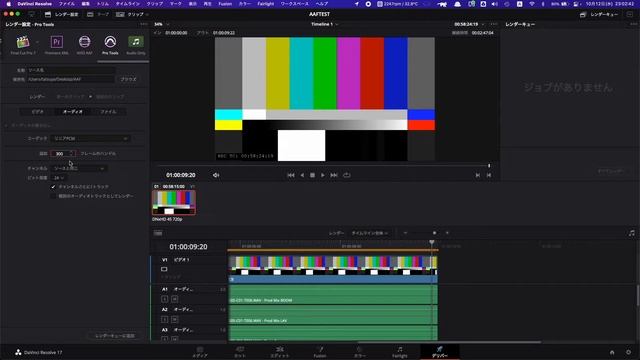Screen dimensions: 640x360
Task: Open the チャンネル dropdown
Action: pyautogui.click(x=79, y=168)
